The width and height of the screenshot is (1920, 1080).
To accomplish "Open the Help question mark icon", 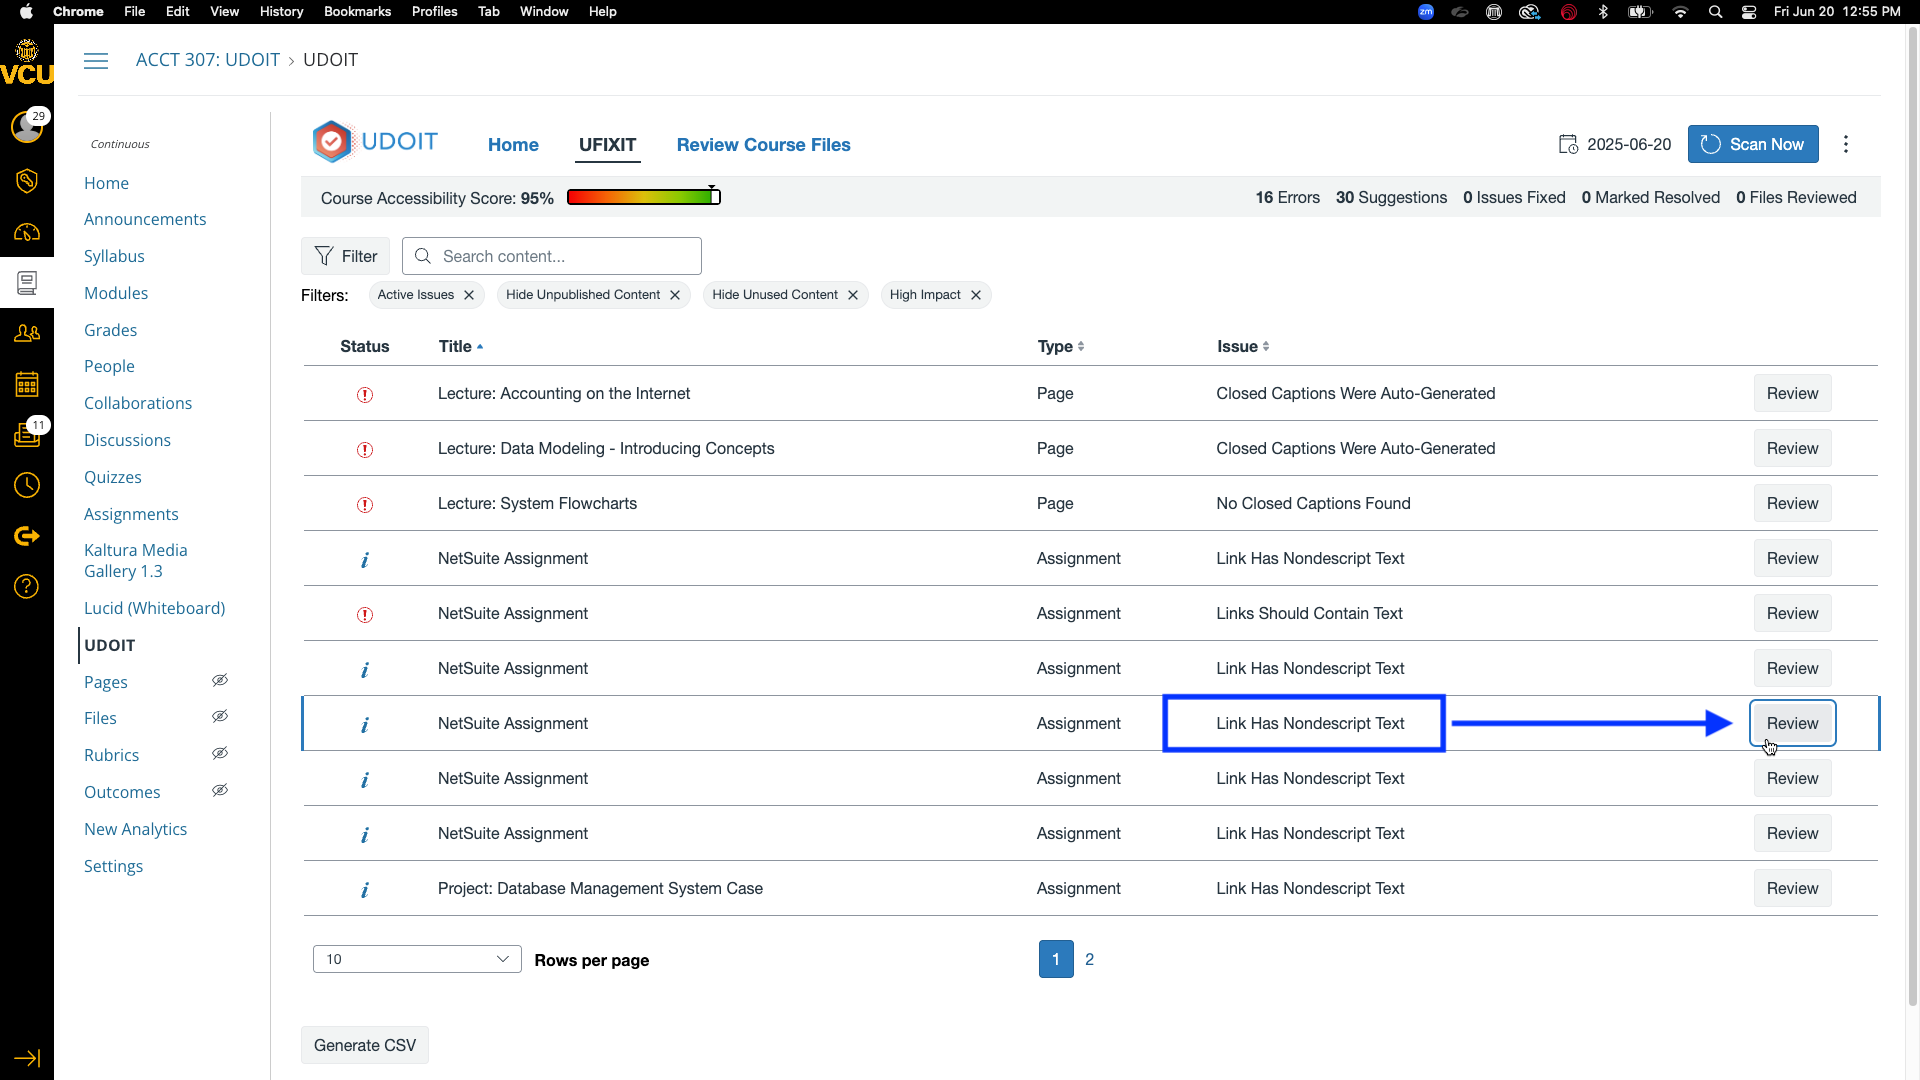I will coord(27,586).
